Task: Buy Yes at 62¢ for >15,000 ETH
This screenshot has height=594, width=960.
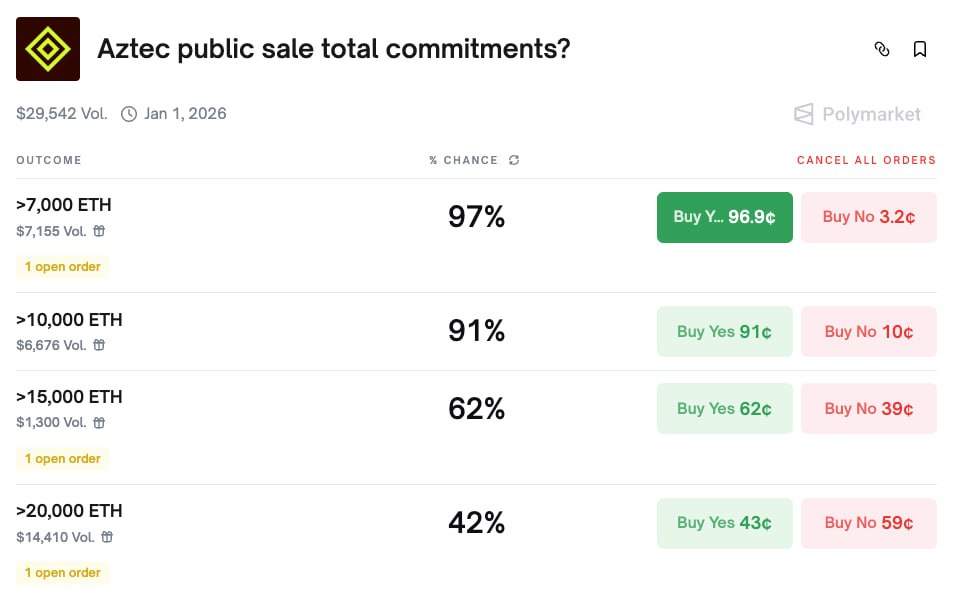Action: [x=724, y=408]
